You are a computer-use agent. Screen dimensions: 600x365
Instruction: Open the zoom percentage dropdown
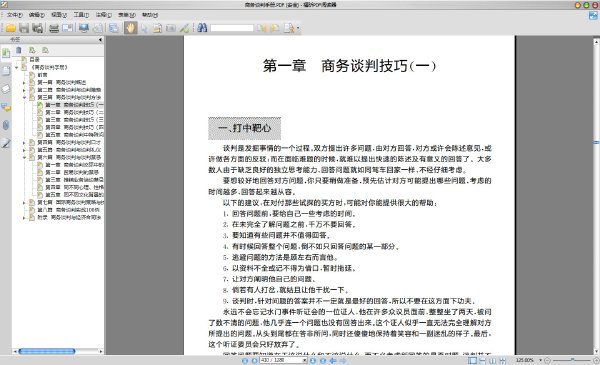[x=540, y=360]
